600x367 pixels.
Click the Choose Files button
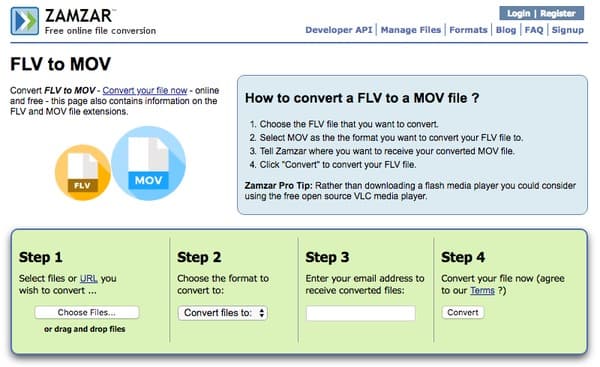86,312
